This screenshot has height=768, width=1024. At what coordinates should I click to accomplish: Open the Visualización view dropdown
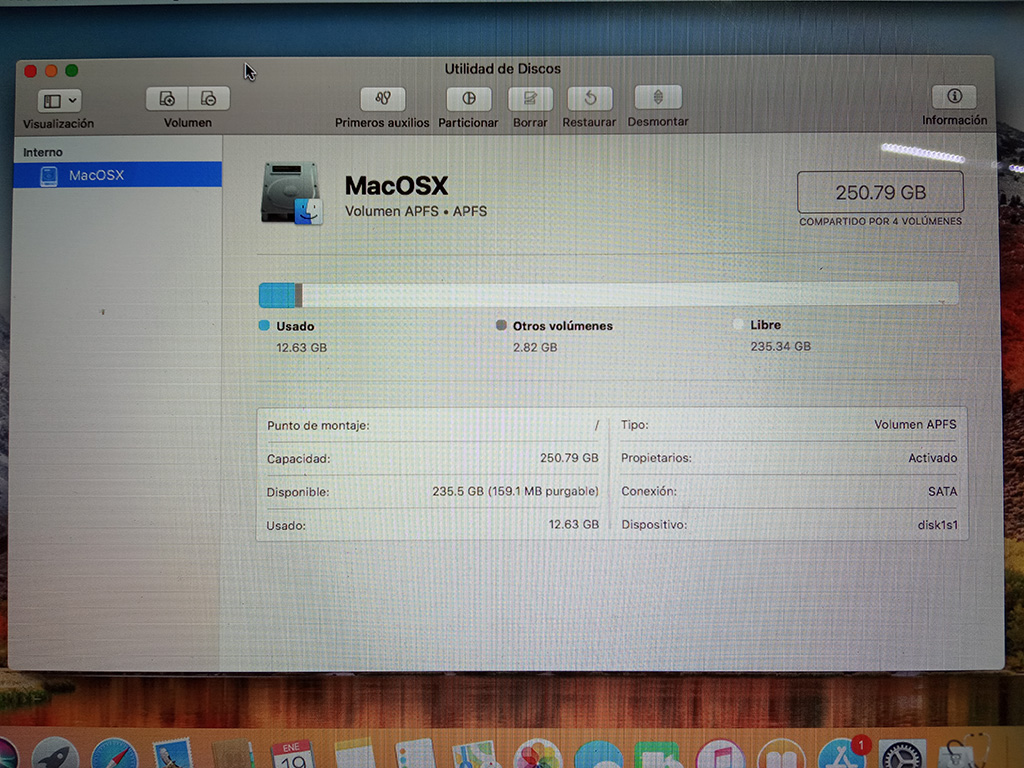coord(59,101)
